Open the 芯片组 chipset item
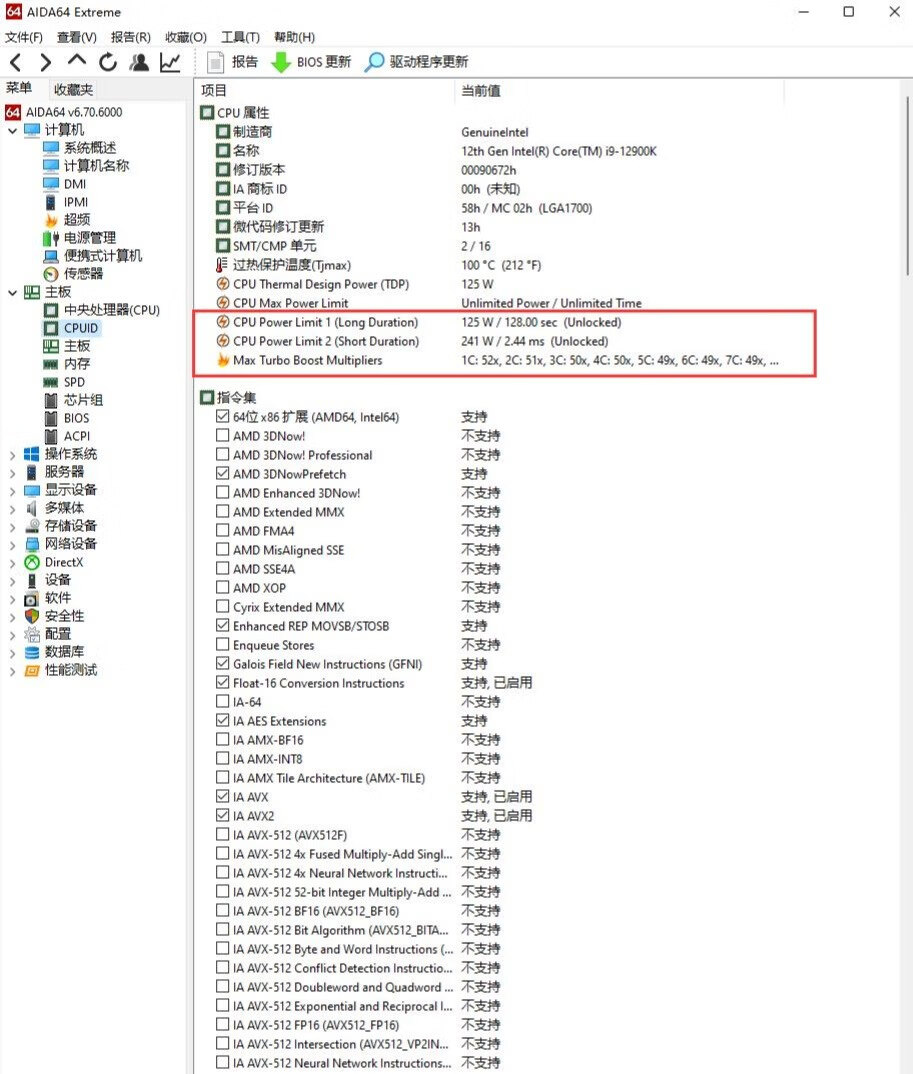 [83, 399]
